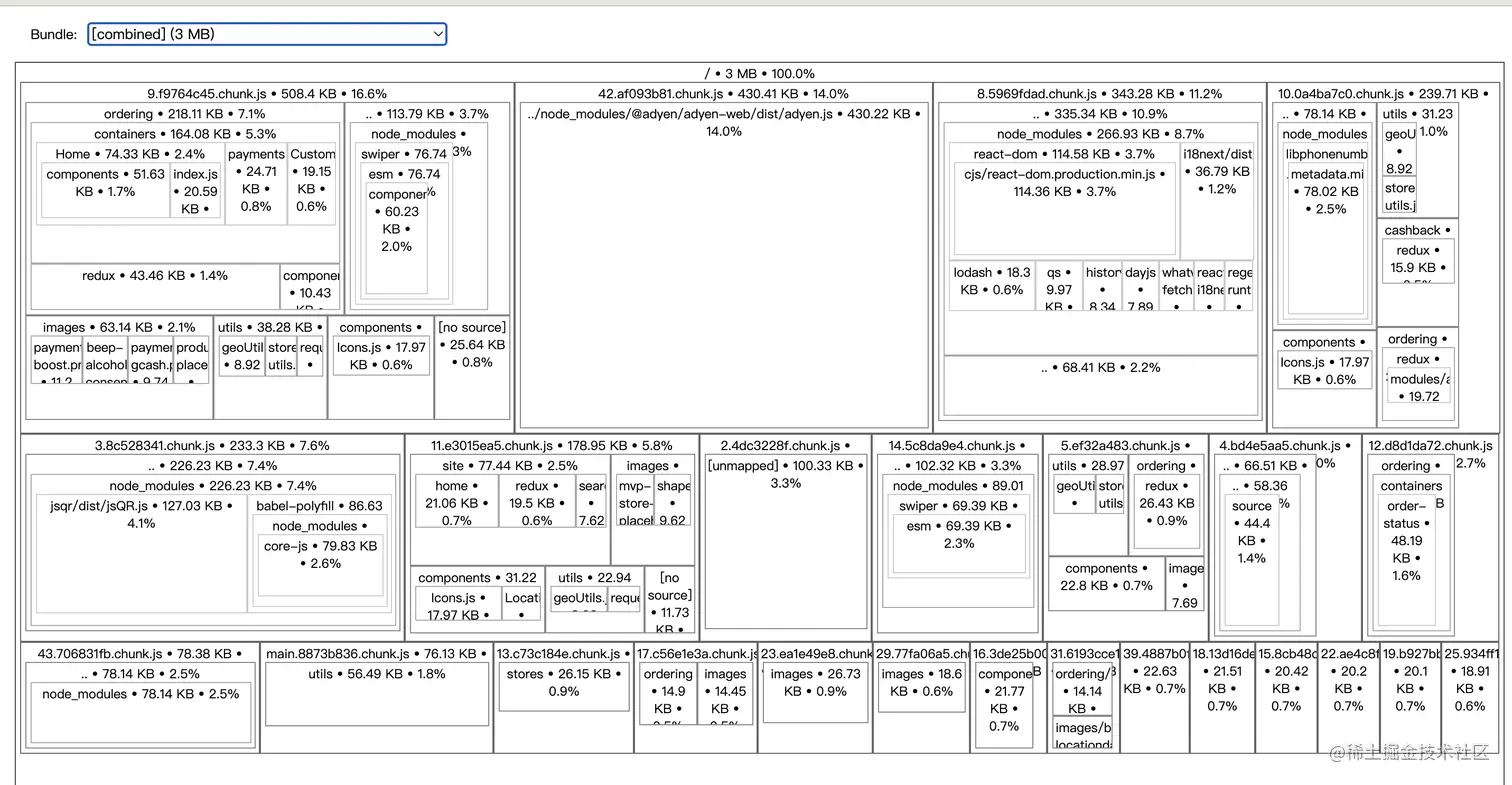Click the 42.af093b81.chunk.js 430.41 KB header
Image resolution: width=1512 pixels, height=785 pixels.
coord(723,93)
